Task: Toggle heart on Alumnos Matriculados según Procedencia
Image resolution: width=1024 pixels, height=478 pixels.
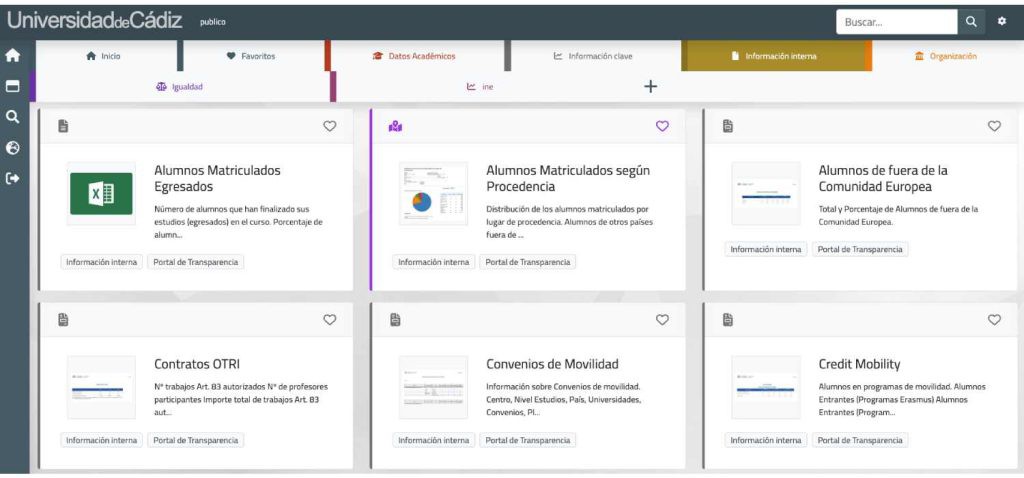Action: point(662,126)
